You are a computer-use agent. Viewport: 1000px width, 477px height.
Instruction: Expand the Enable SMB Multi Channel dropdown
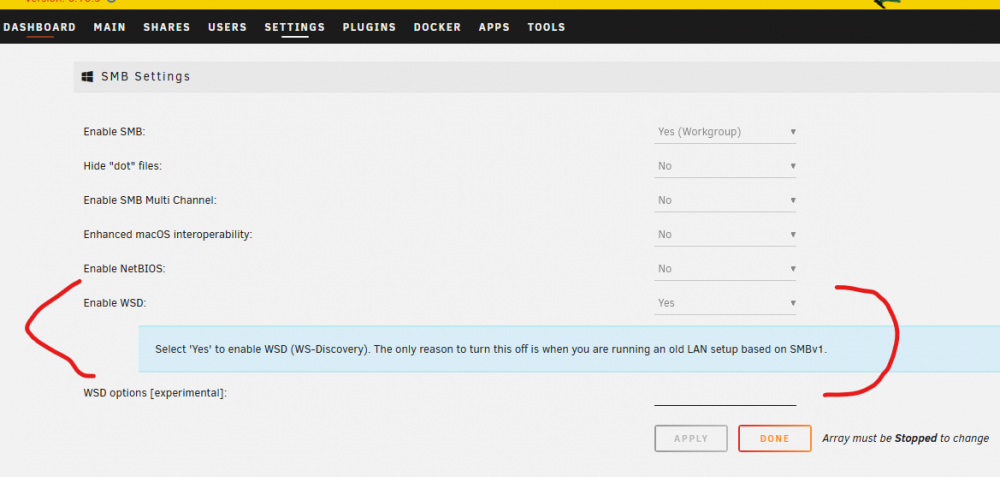(725, 200)
